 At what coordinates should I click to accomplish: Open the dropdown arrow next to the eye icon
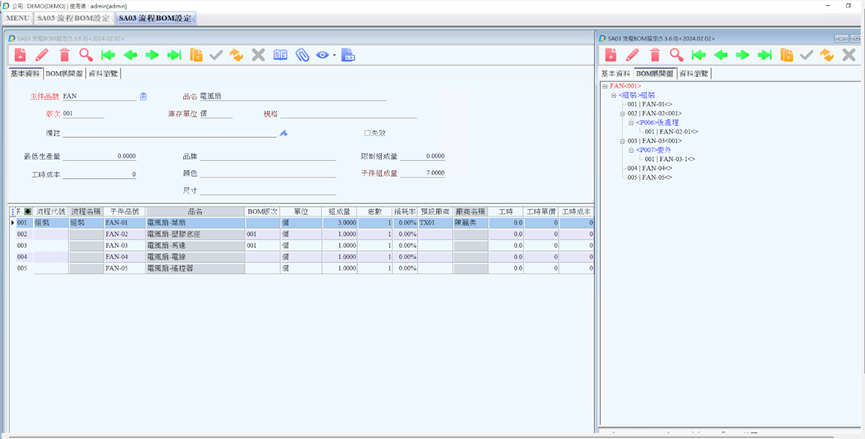coord(334,55)
